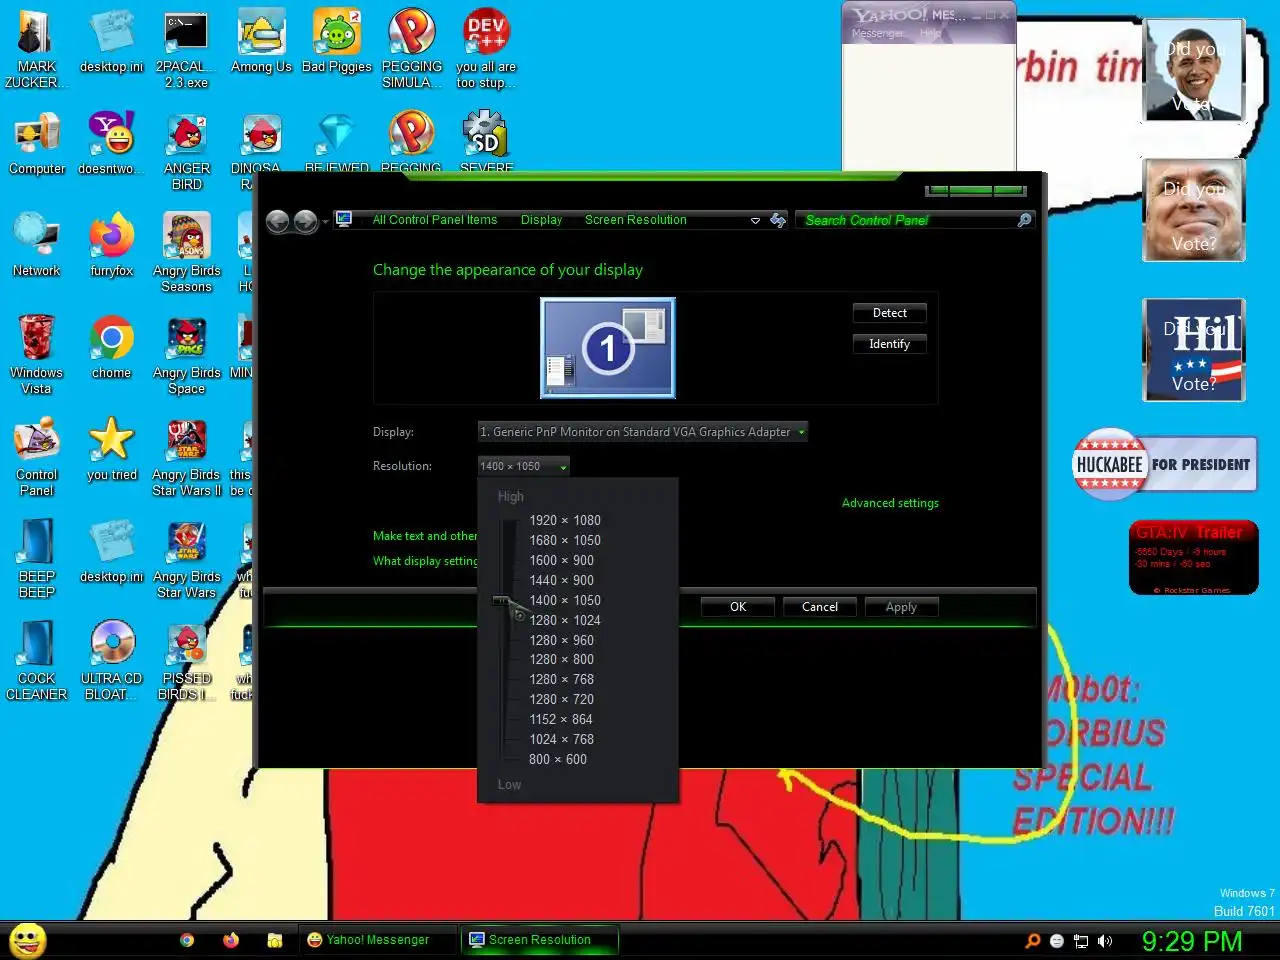Open the ULTRA CD BLOAT disc icon
1280x960 pixels.
[x=111, y=661]
